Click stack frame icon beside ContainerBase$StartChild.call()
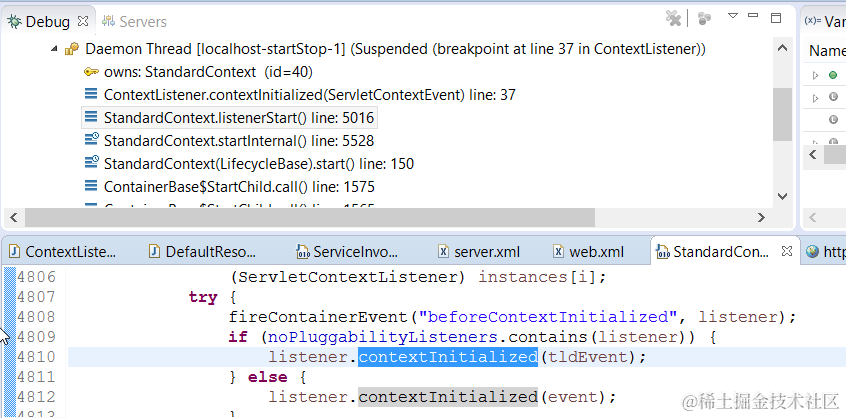The width and height of the screenshot is (846, 418). pyautogui.click(x=91, y=187)
